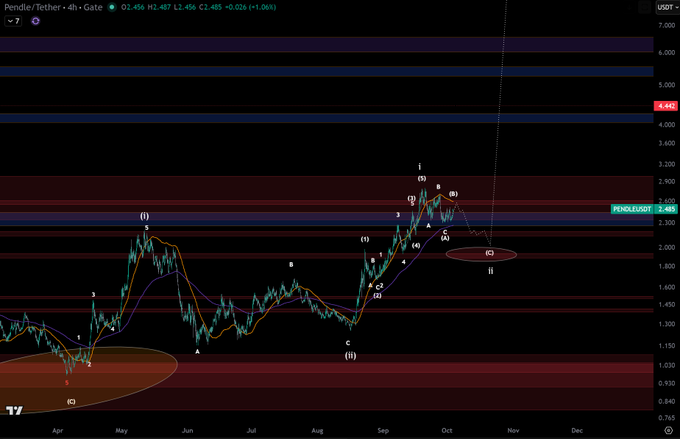Select the (4) wave label in September
This screenshot has width=680, height=439.
(416, 246)
